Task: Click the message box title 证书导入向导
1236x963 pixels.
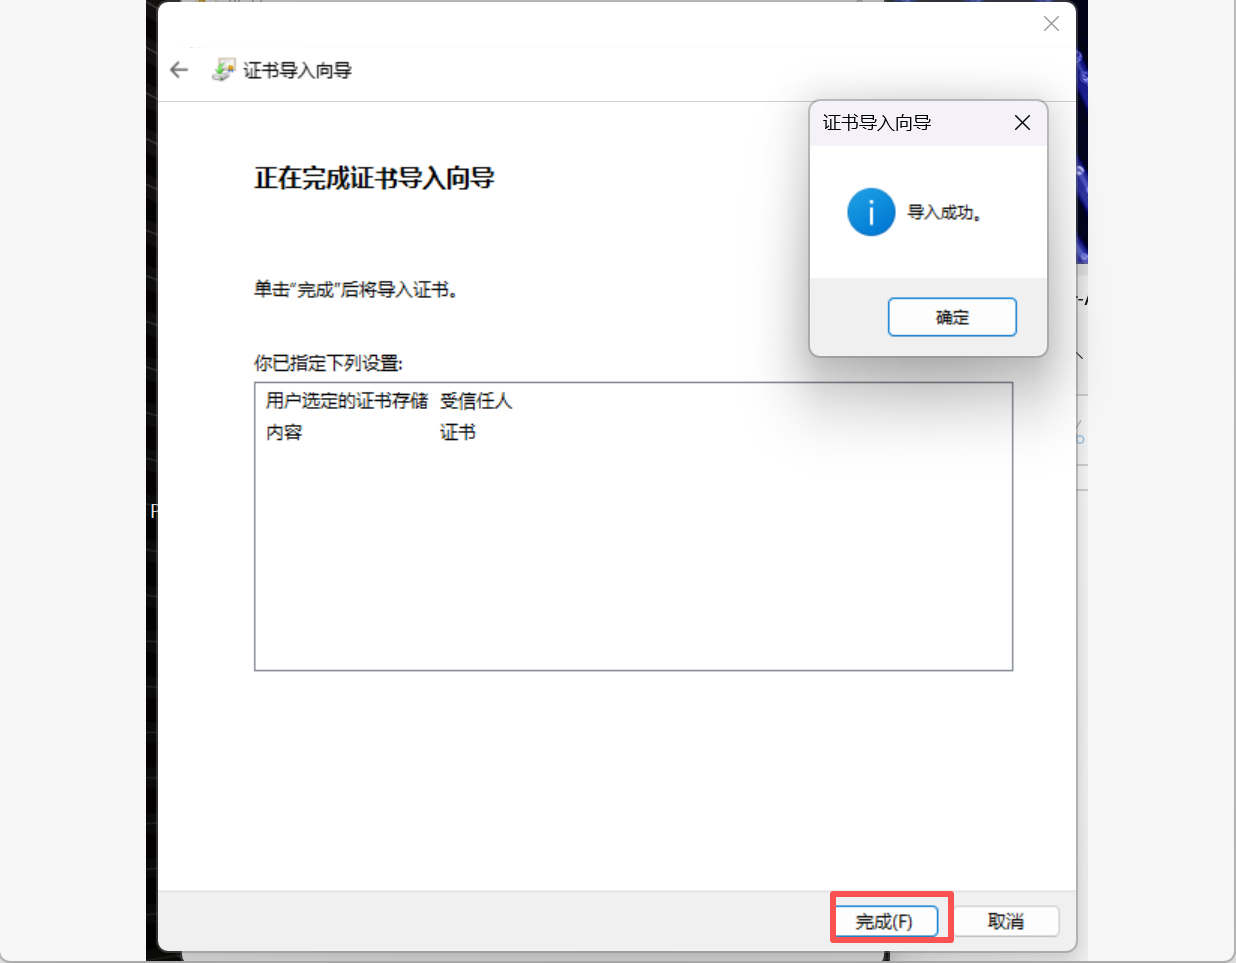Action: [x=877, y=122]
